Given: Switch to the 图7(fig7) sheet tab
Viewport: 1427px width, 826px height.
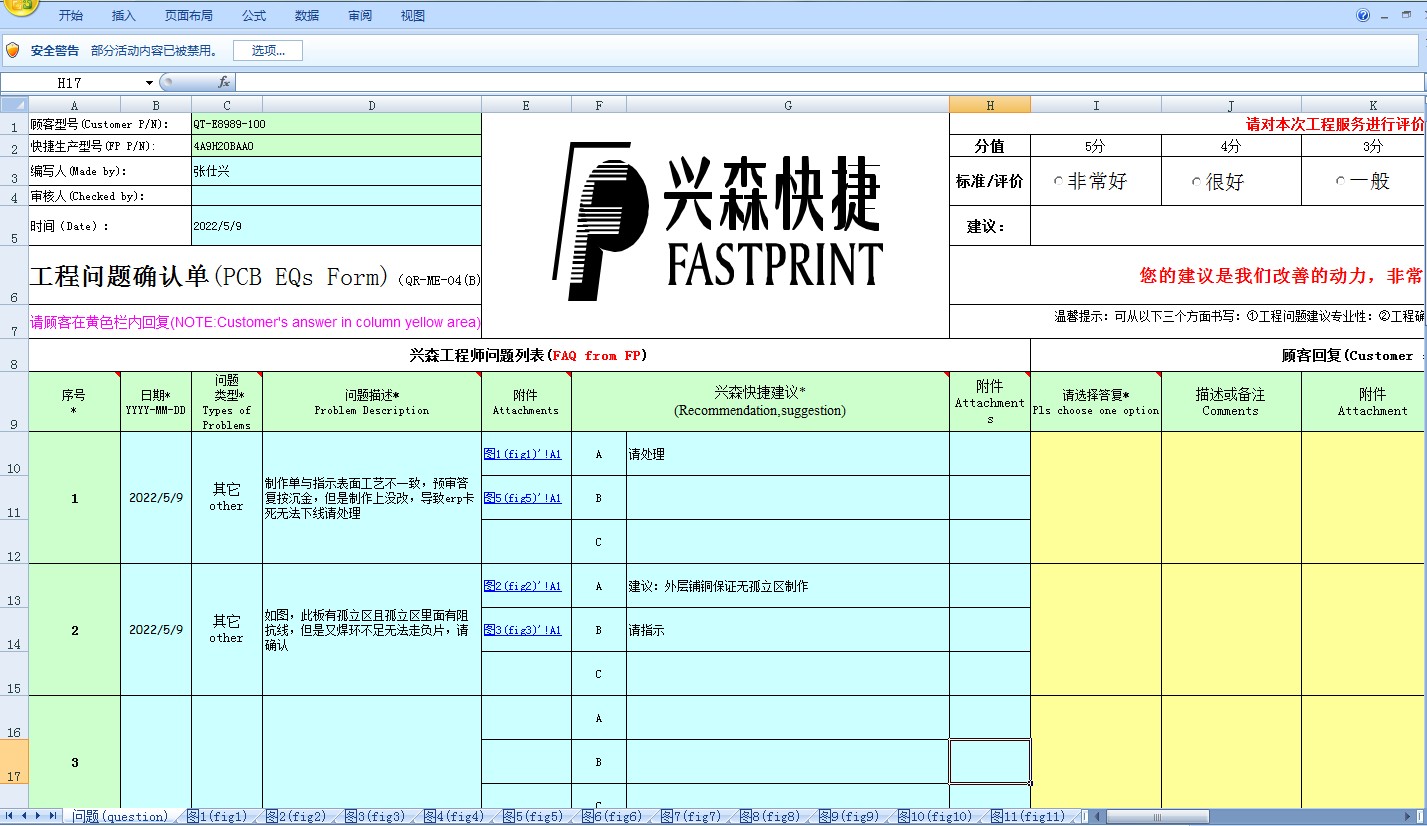Looking at the screenshot, I should click(x=691, y=817).
